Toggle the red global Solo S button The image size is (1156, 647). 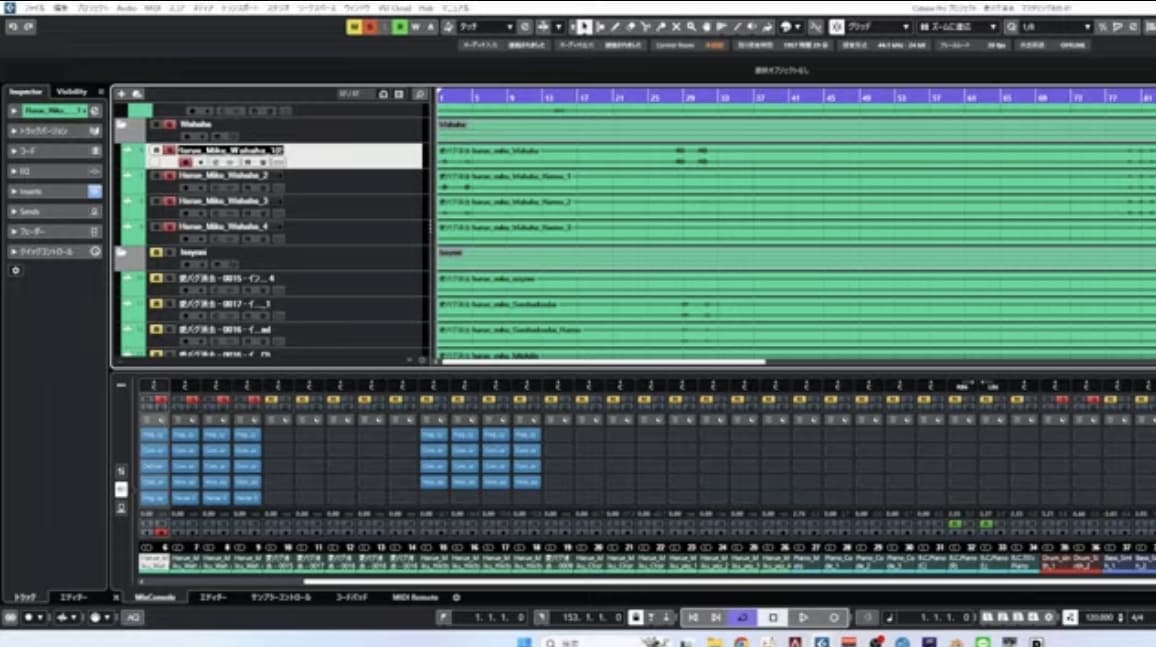click(x=370, y=27)
